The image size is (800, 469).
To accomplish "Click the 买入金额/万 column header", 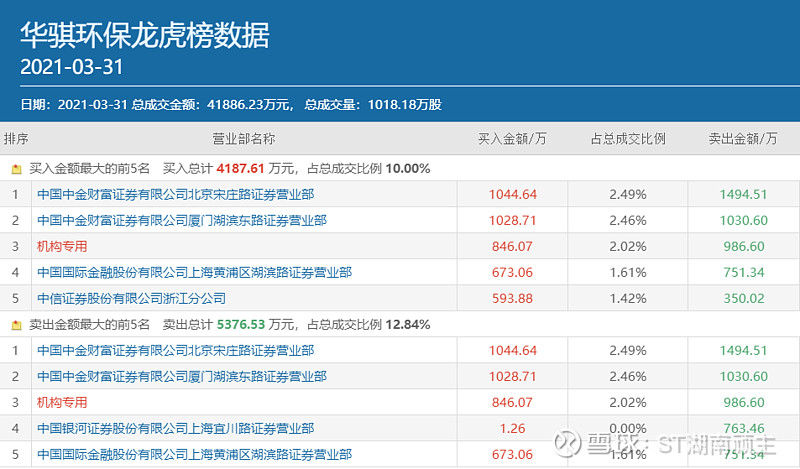I will click(x=512, y=139).
